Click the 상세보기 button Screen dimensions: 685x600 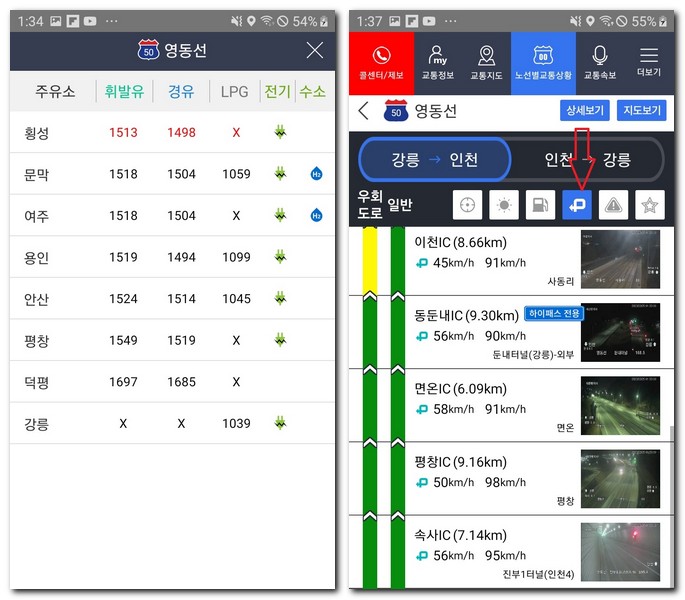pos(584,111)
